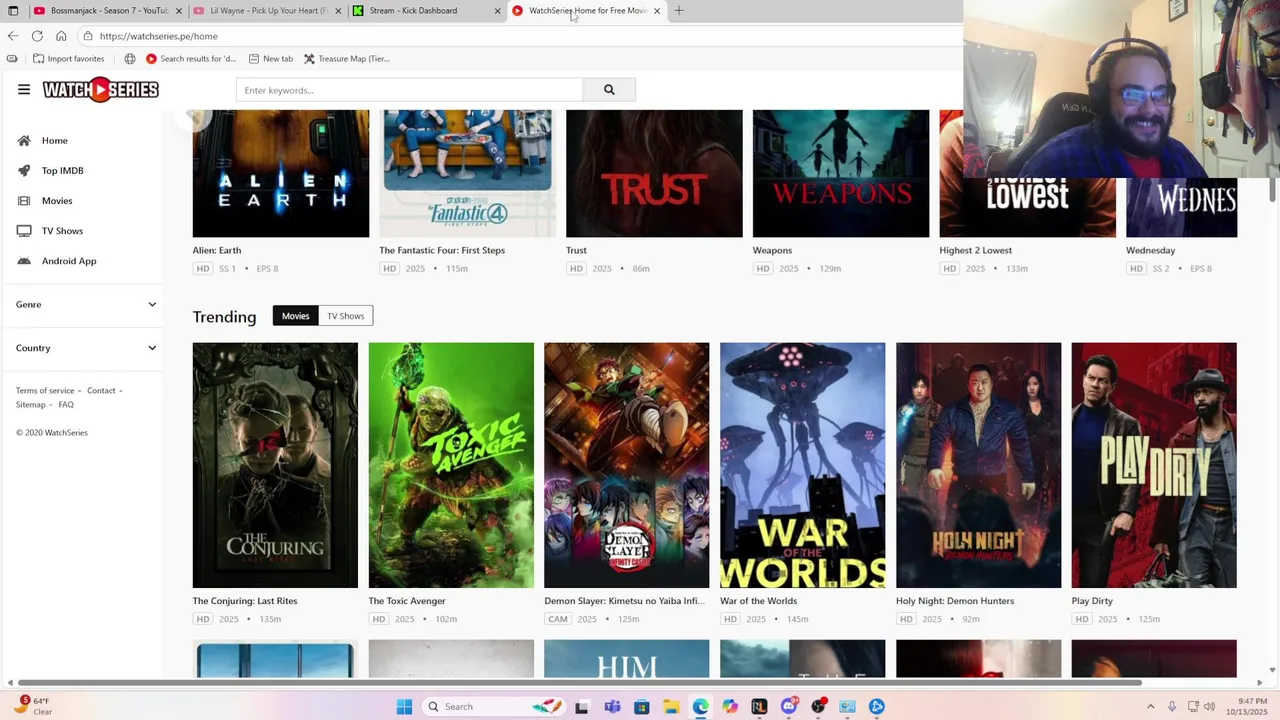This screenshot has width=1280, height=720.
Task: Open Microsoft Teams from taskbar
Action: click(x=612, y=707)
